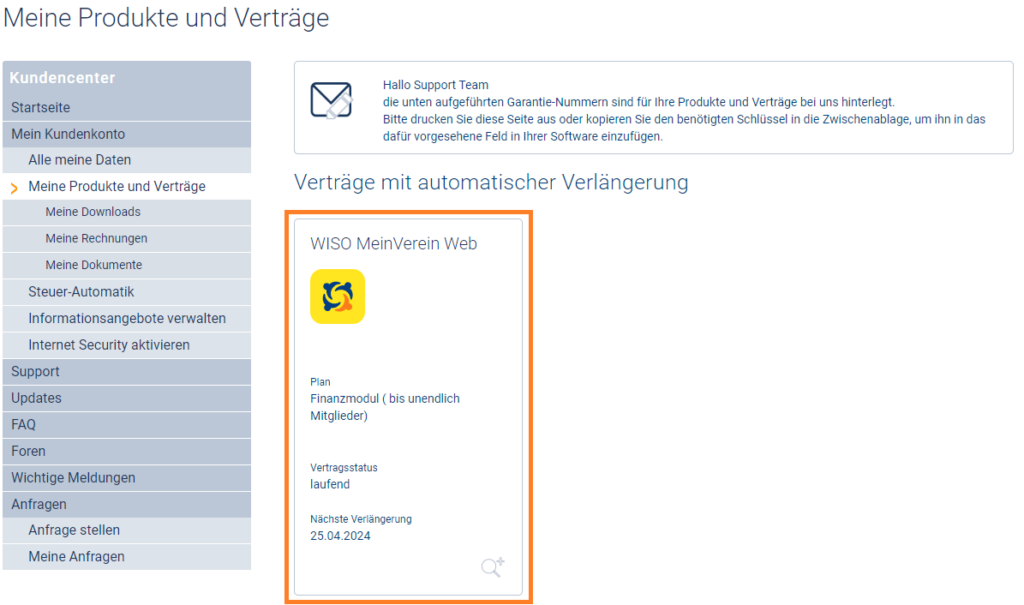1024x605 pixels.
Task: Select the Anfragen section
Action: point(127,504)
